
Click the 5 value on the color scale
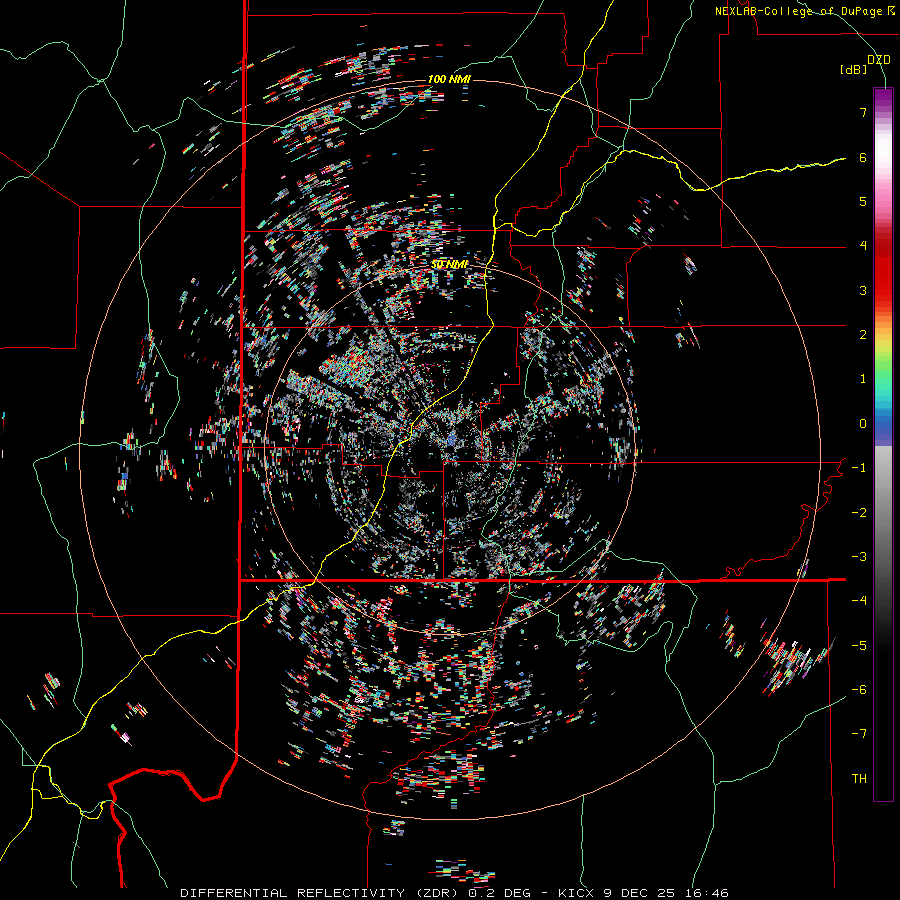click(x=863, y=201)
